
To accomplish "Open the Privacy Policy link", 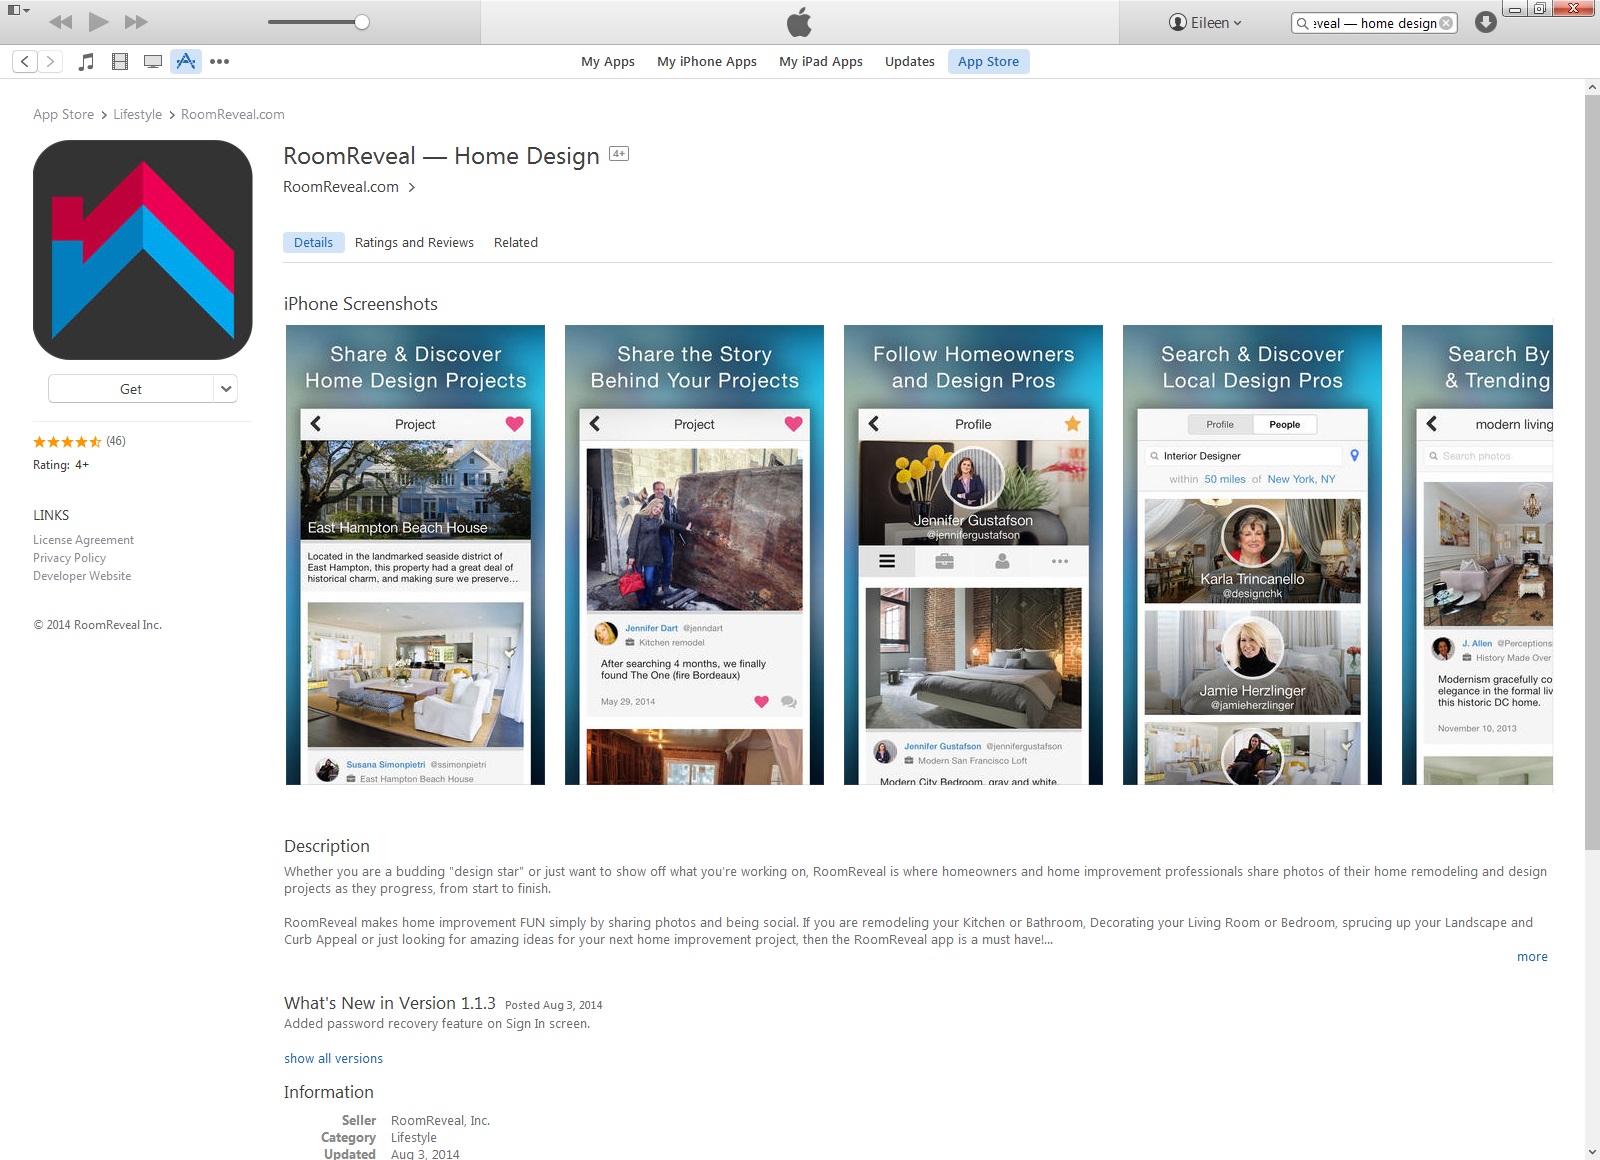I will [69, 558].
